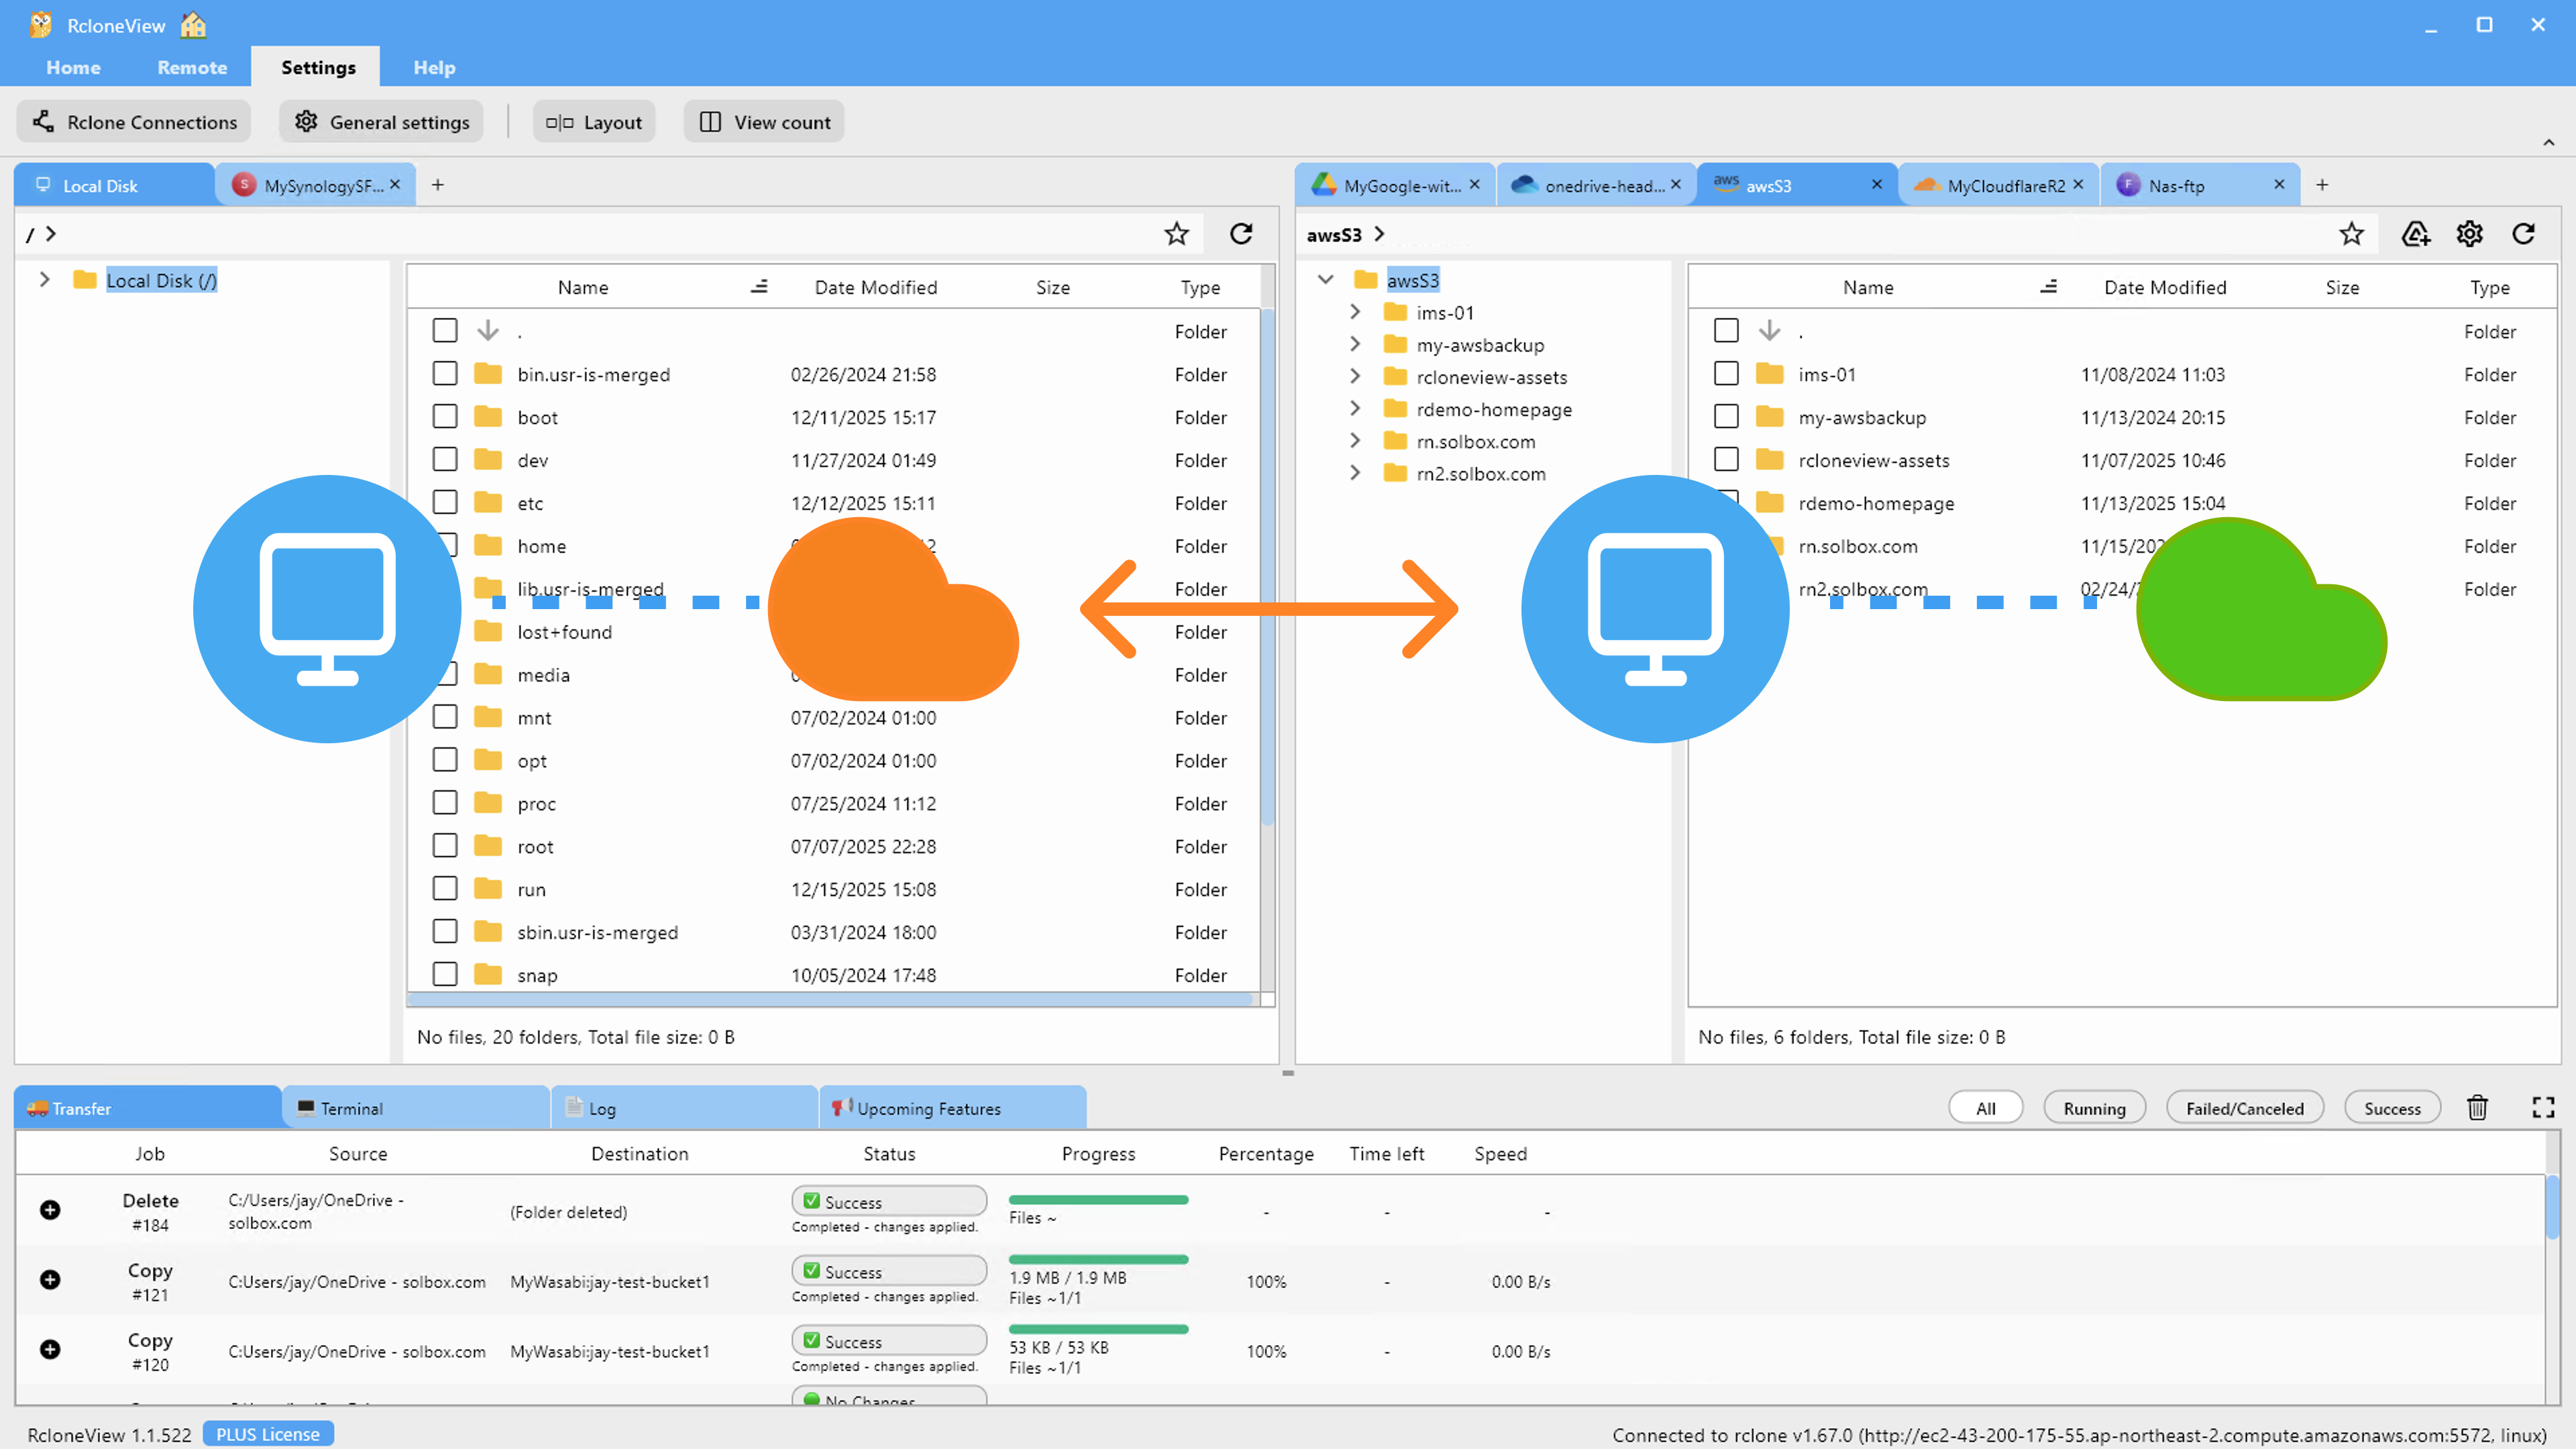Switch to the Remote menu
The height and width of the screenshot is (1449, 2576).
(191, 67)
